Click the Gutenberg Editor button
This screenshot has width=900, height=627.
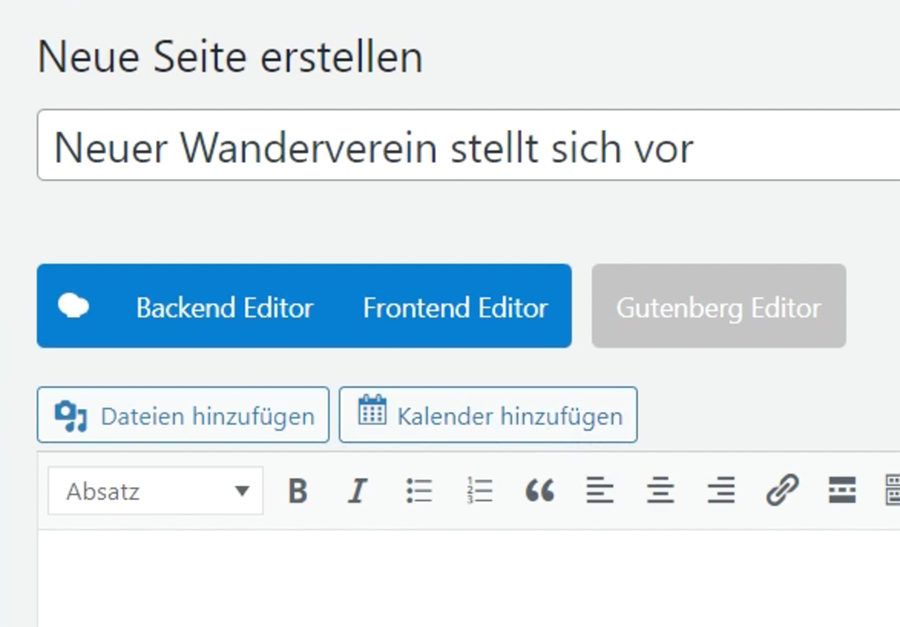[x=718, y=307]
